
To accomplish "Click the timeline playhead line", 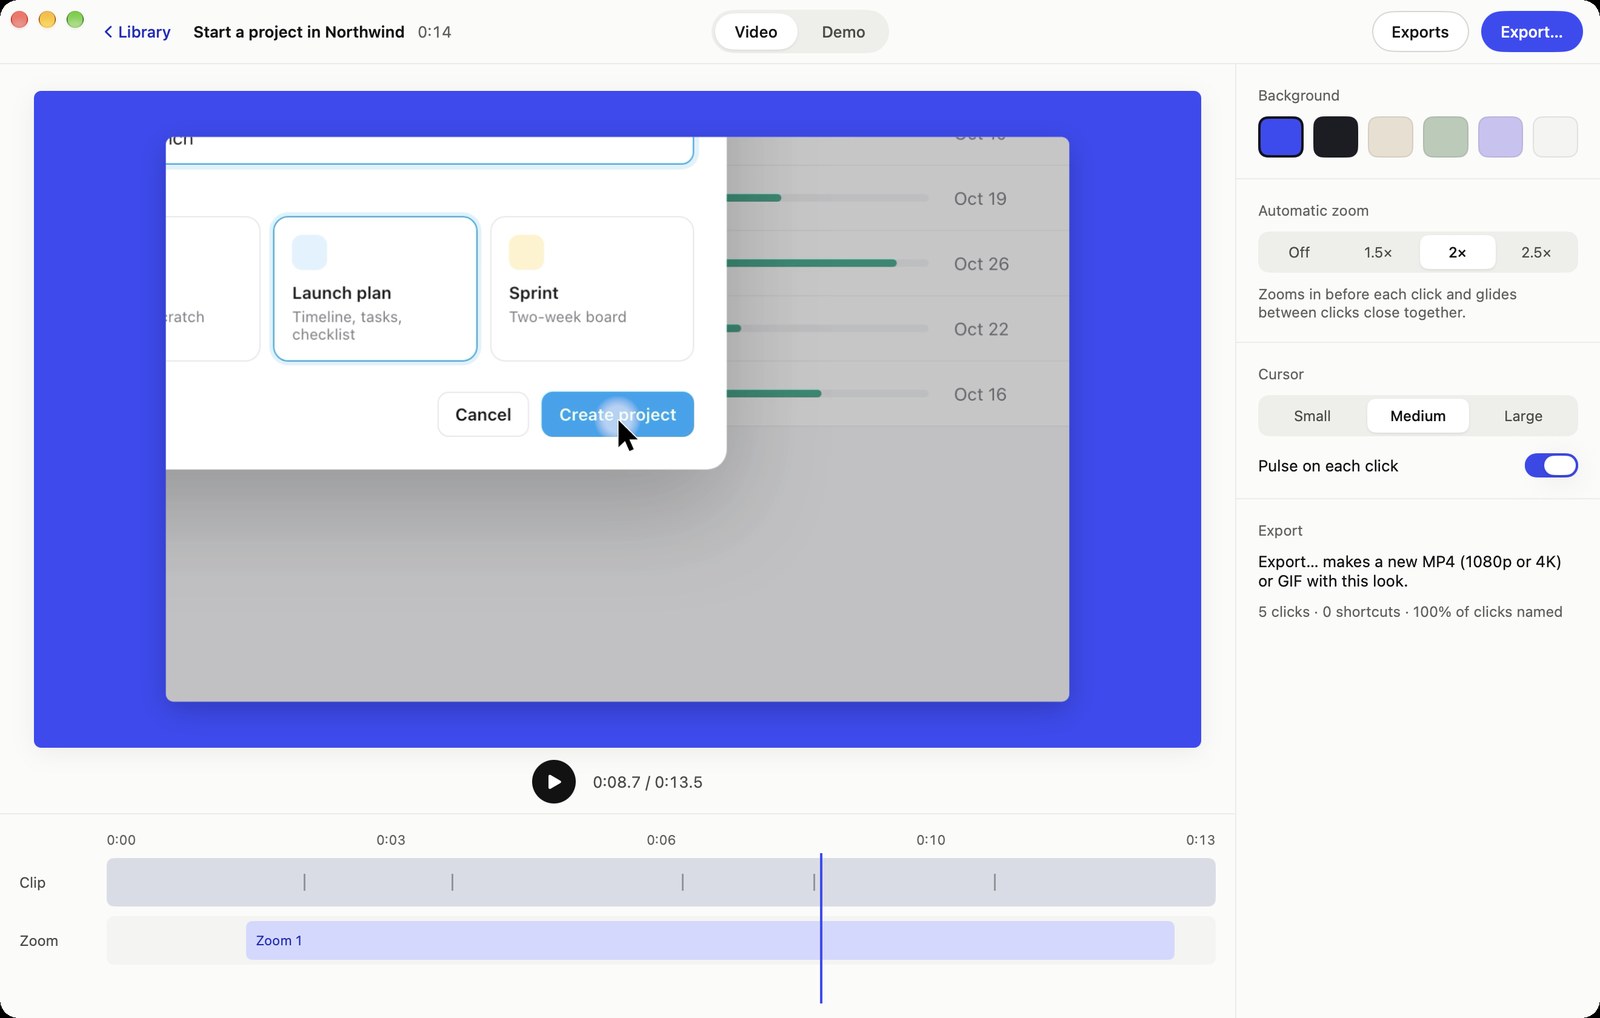I will coord(821,928).
